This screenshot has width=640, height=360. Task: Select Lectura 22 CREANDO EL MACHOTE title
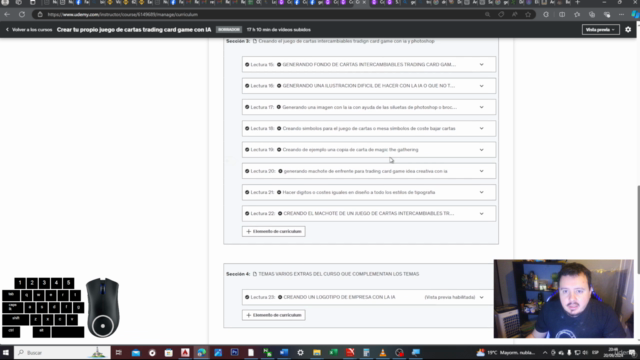[369, 213]
